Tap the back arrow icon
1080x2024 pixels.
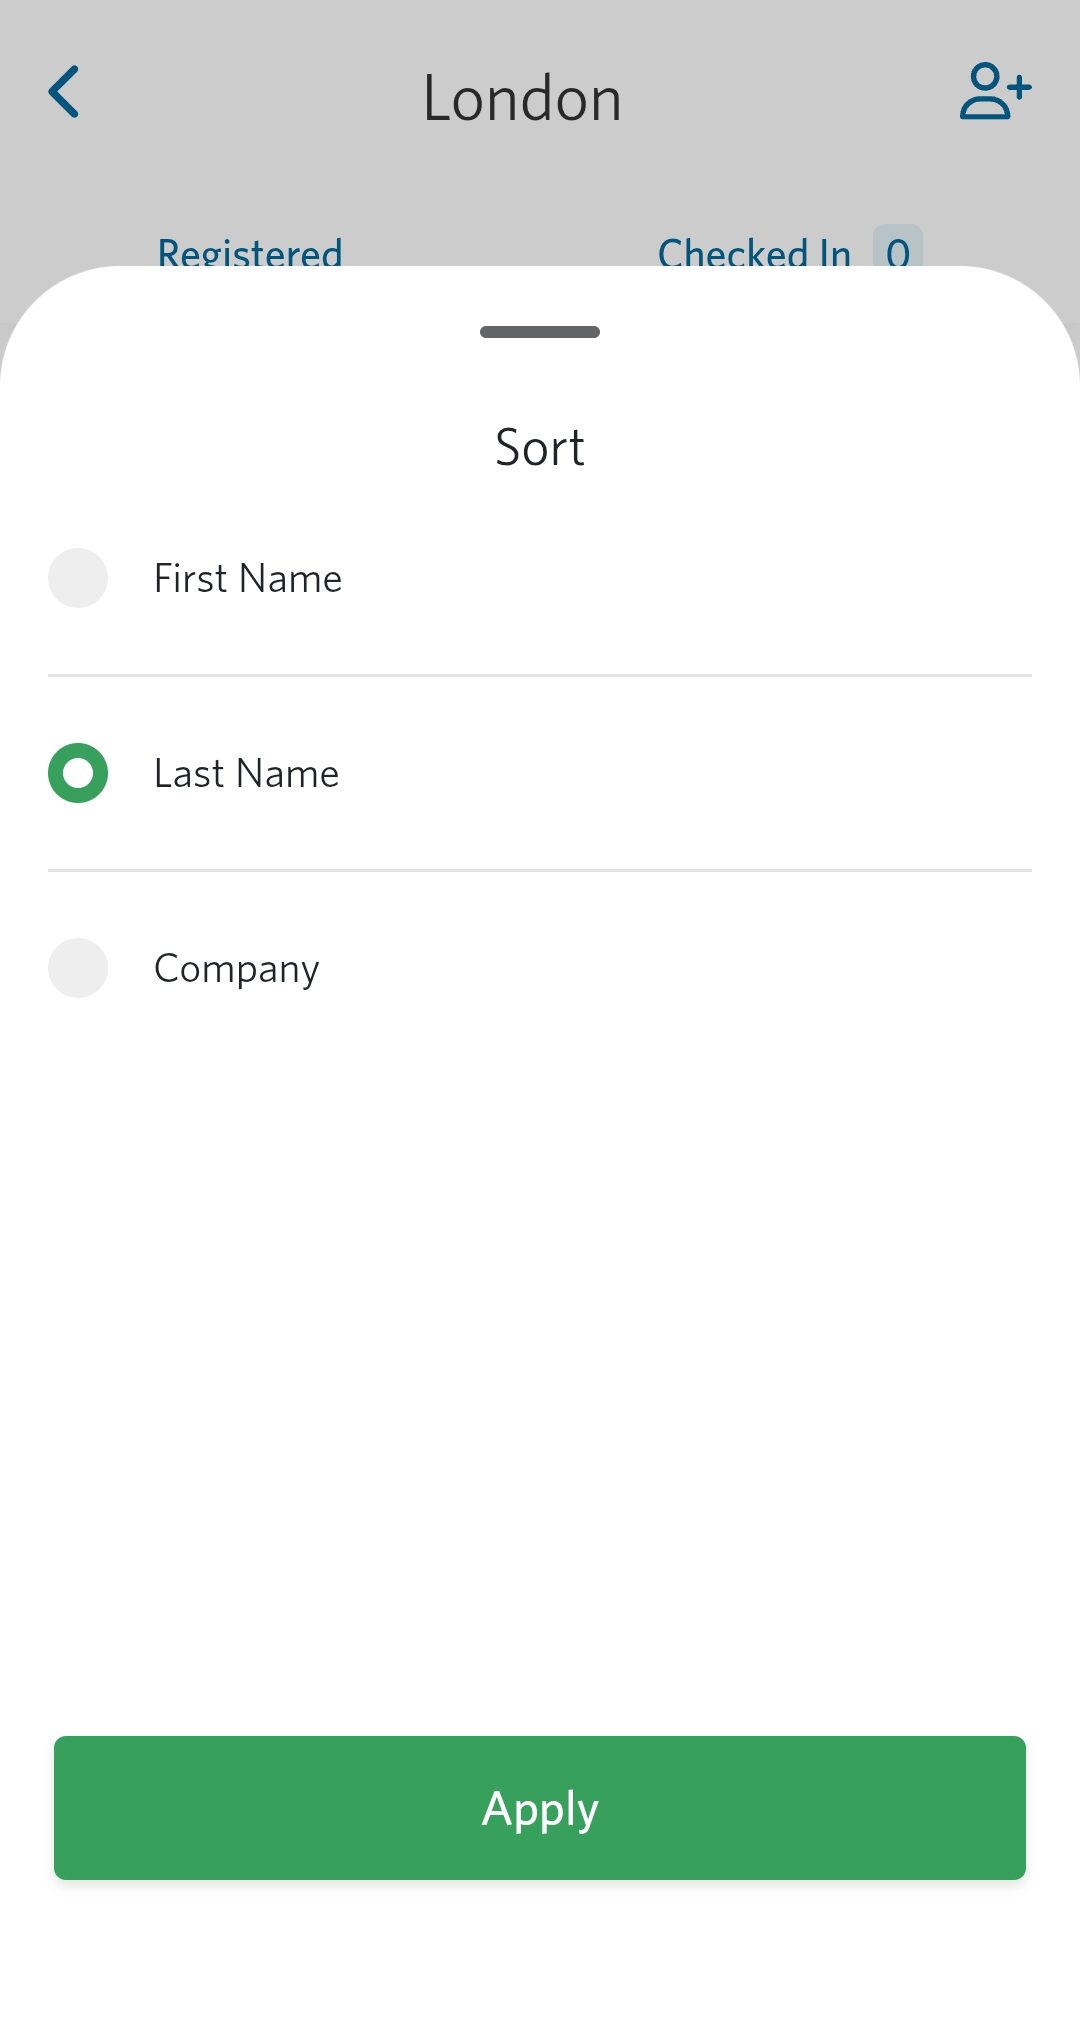(64, 92)
